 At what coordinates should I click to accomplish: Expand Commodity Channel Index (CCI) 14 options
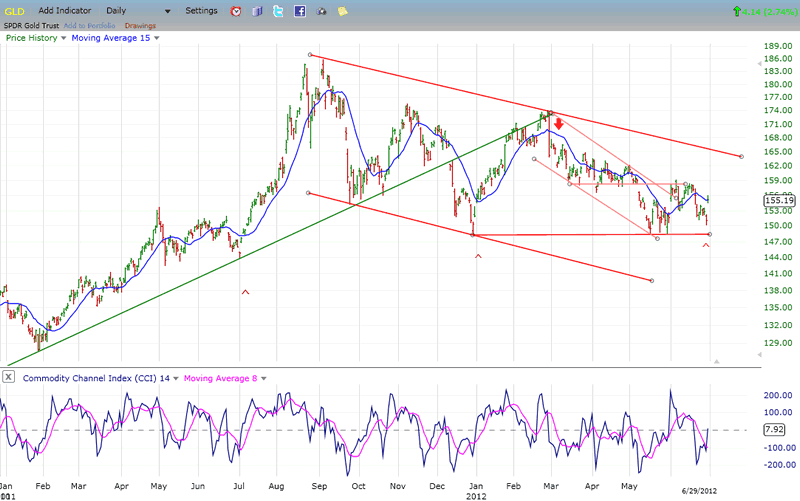(177, 377)
